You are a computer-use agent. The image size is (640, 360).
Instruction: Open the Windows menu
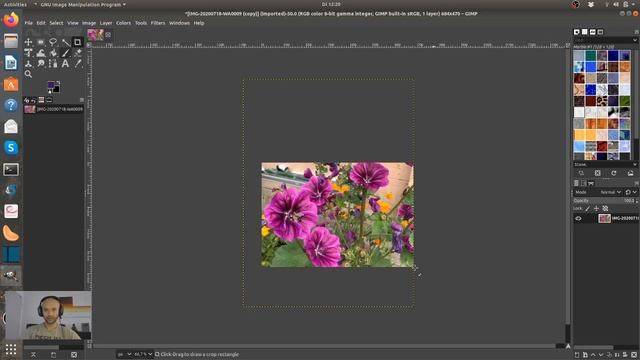(179, 23)
